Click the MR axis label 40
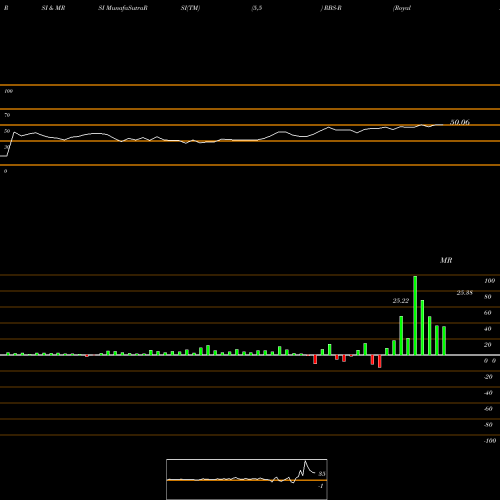The width and height of the screenshot is (500, 500). (x=488, y=329)
